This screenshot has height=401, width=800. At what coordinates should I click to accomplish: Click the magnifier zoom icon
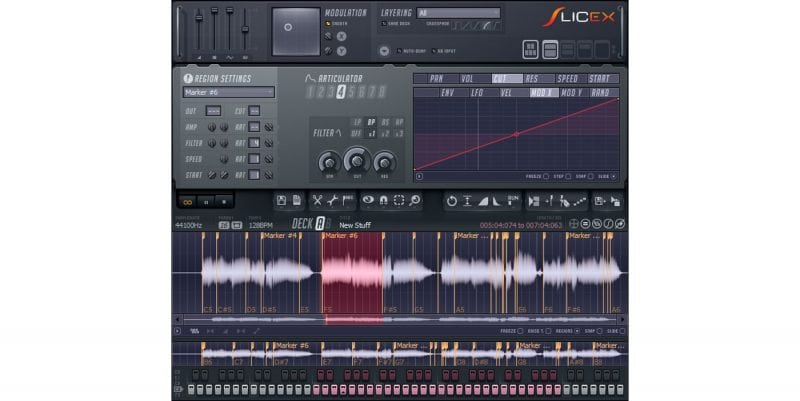point(415,201)
